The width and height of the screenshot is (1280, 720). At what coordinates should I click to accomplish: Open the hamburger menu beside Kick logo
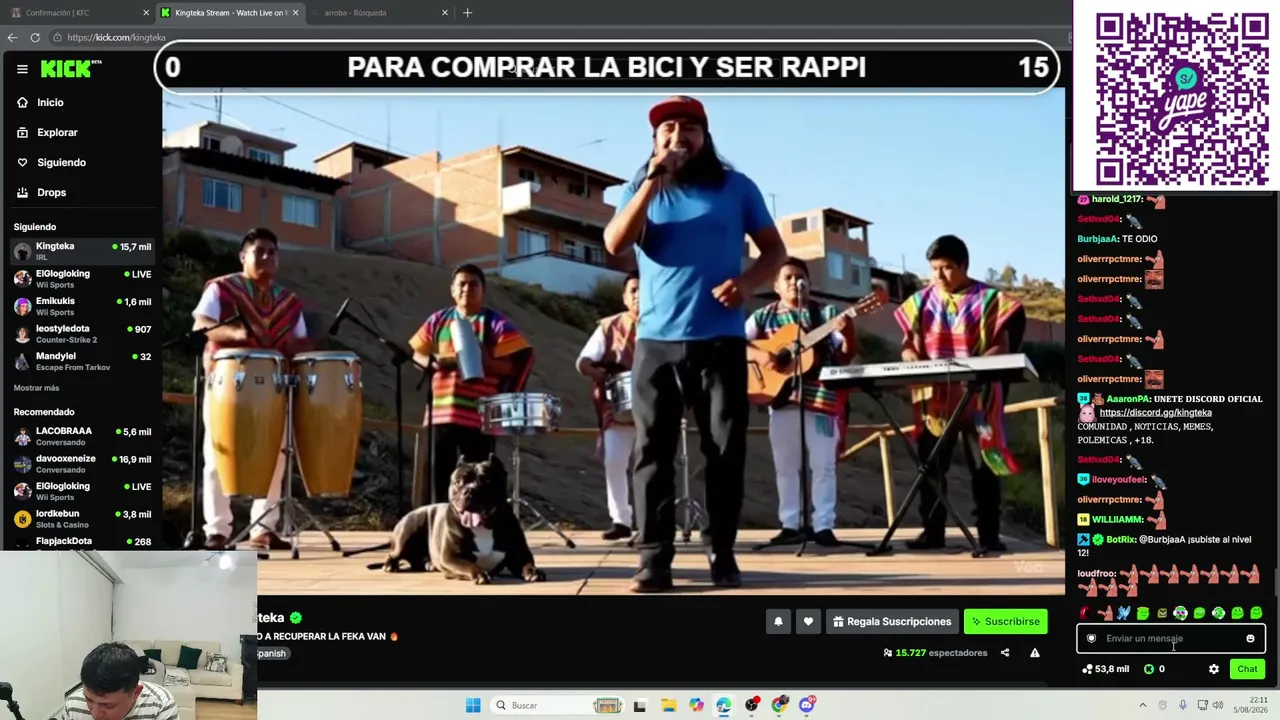pos(22,69)
